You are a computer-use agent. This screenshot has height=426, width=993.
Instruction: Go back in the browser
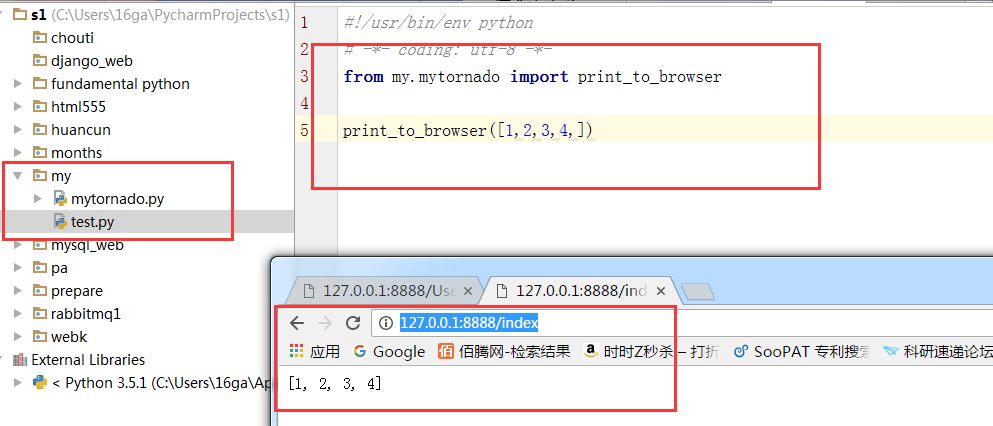click(x=296, y=323)
